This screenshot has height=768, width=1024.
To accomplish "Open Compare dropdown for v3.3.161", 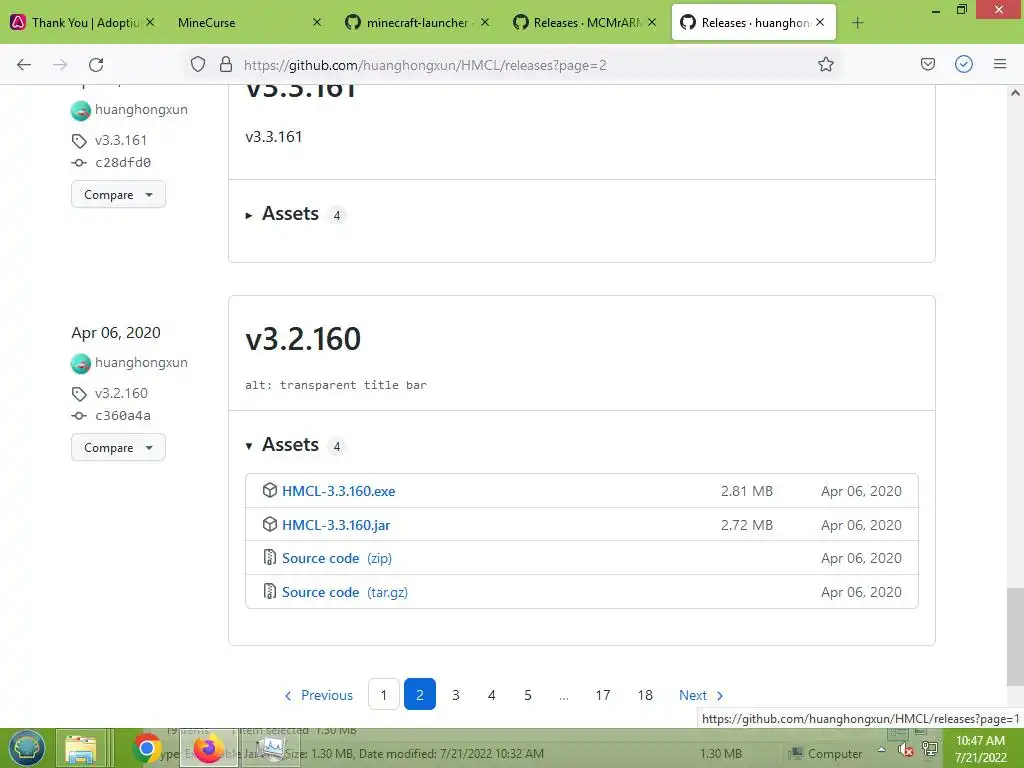I will pyautogui.click(x=118, y=195).
